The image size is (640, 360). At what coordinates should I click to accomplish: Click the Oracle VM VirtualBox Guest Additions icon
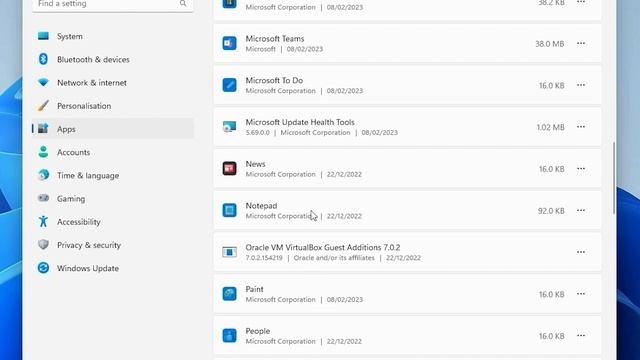229,252
